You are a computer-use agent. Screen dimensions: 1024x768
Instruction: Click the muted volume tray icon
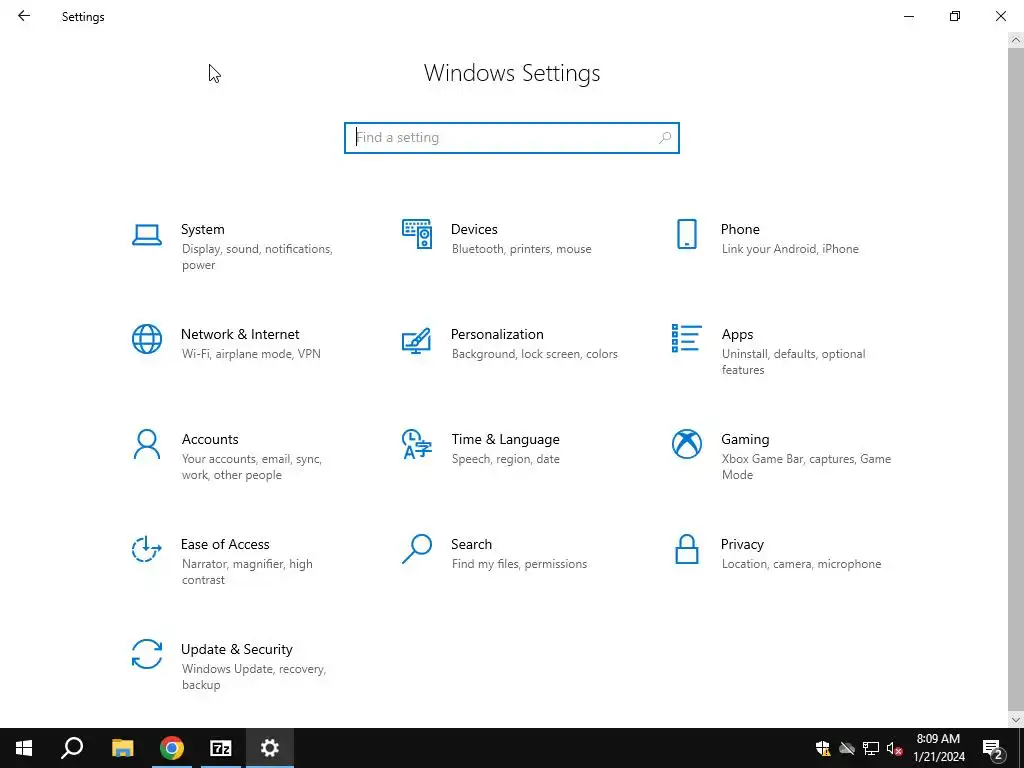click(895, 748)
